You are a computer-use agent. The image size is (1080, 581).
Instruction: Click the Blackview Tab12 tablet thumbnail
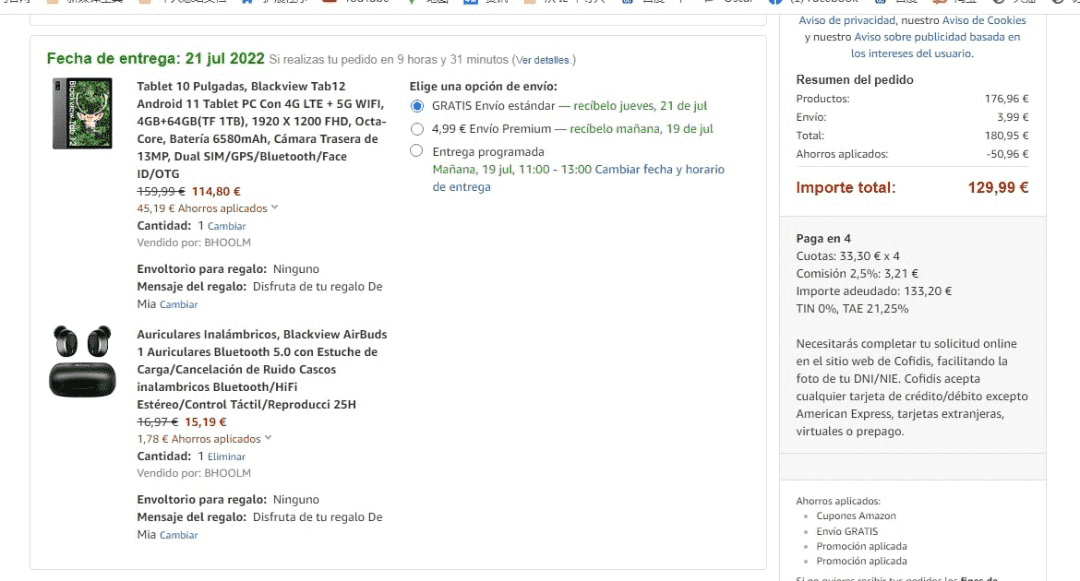pyautogui.click(x=82, y=113)
